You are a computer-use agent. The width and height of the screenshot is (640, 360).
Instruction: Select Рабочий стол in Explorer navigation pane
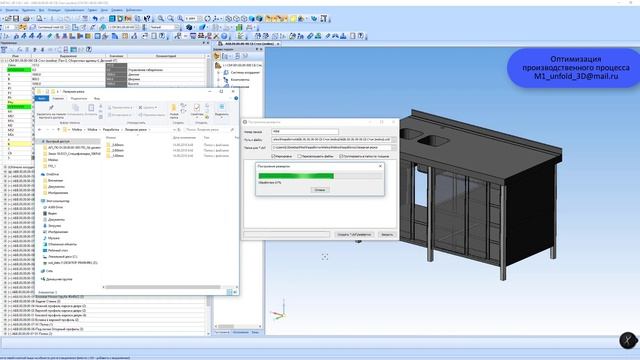(x=58, y=250)
